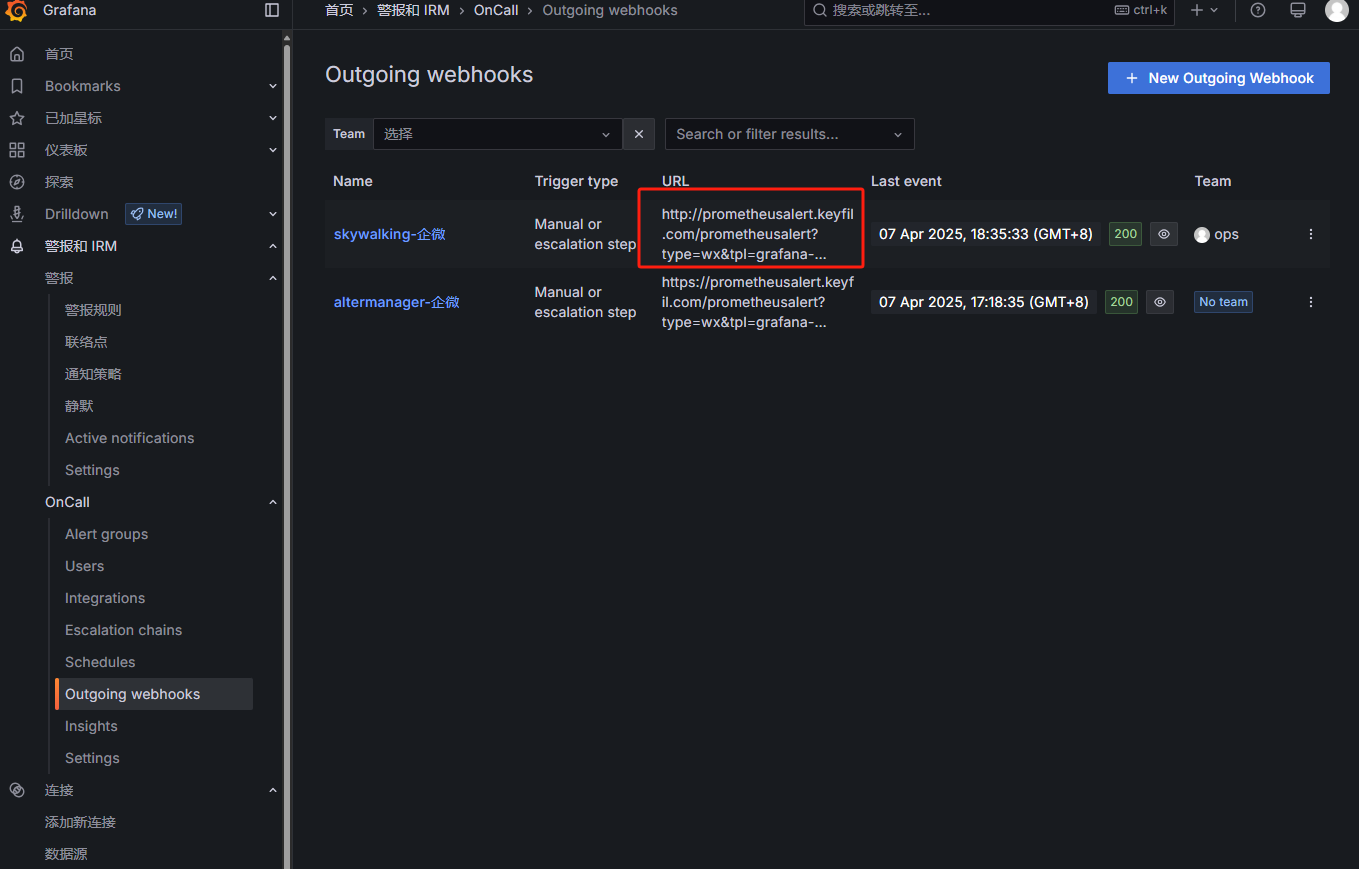
Task: Go to 警报和 IRM breadcrumb link
Action: [413, 10]
